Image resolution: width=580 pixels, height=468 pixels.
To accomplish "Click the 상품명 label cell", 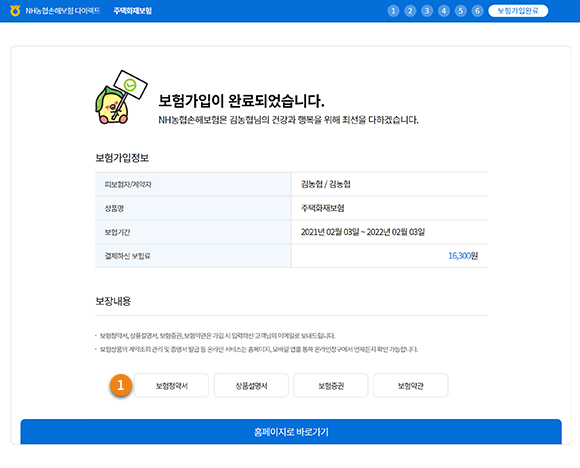I will [x=193, y=208].
